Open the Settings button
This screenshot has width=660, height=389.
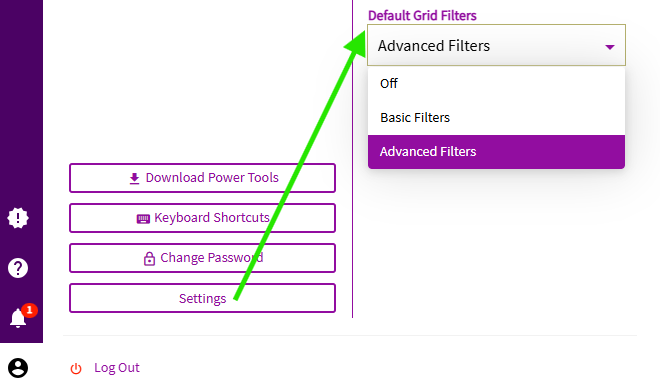pyautogui.click(x=202, y=298)
